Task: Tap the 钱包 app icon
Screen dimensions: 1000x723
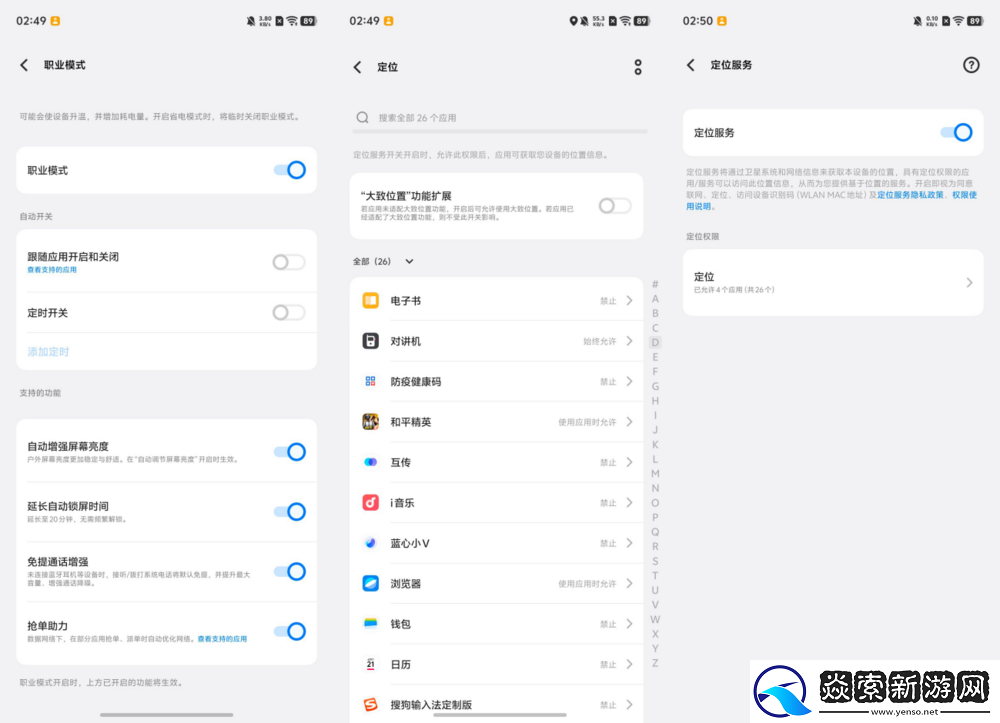Action: (370, 623)
